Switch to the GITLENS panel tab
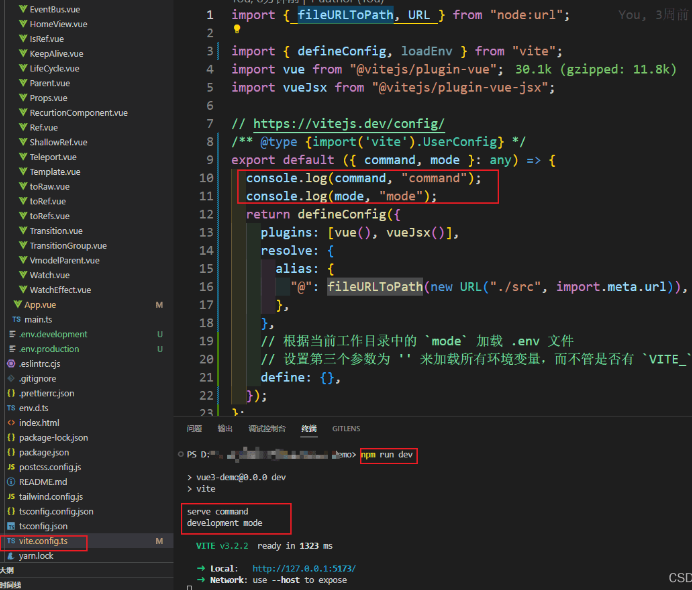This screenshot has height=590, width=692. click(346, 428)
